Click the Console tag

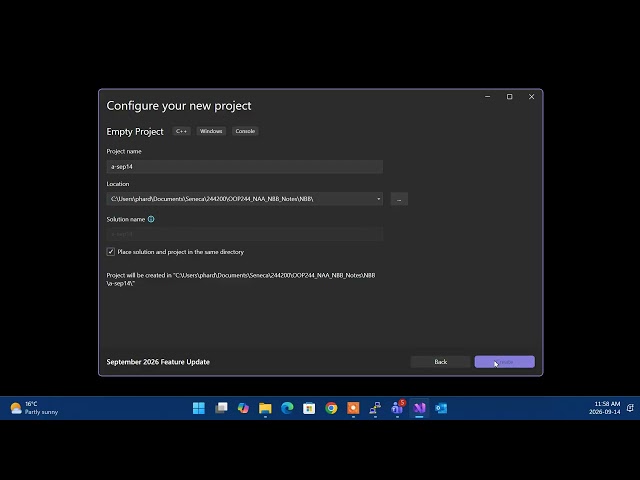coord(245,131)
